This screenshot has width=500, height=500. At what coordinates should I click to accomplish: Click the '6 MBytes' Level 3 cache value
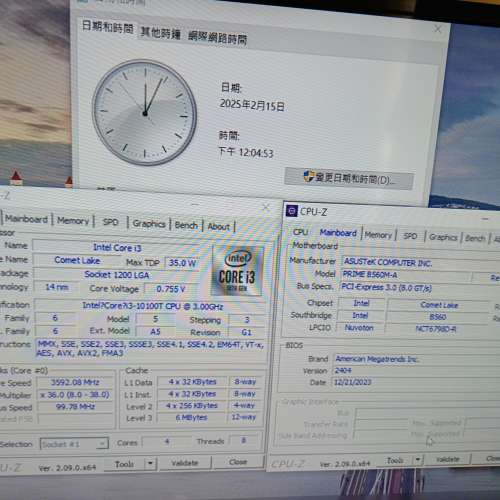tap(192, 417)
